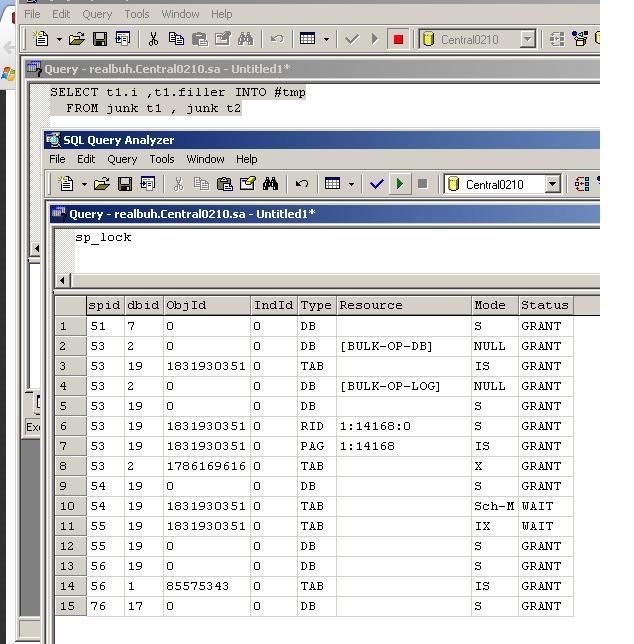Click the Paste clipboard icon in front window
Image resolution: width=634 pixels, height=644 pixels.
tap(224, 184)
